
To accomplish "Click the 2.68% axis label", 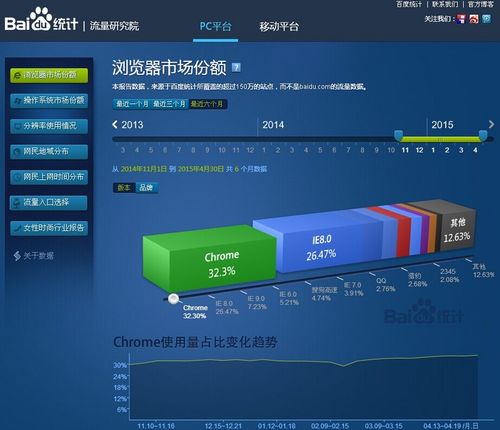I will [417, 280].
